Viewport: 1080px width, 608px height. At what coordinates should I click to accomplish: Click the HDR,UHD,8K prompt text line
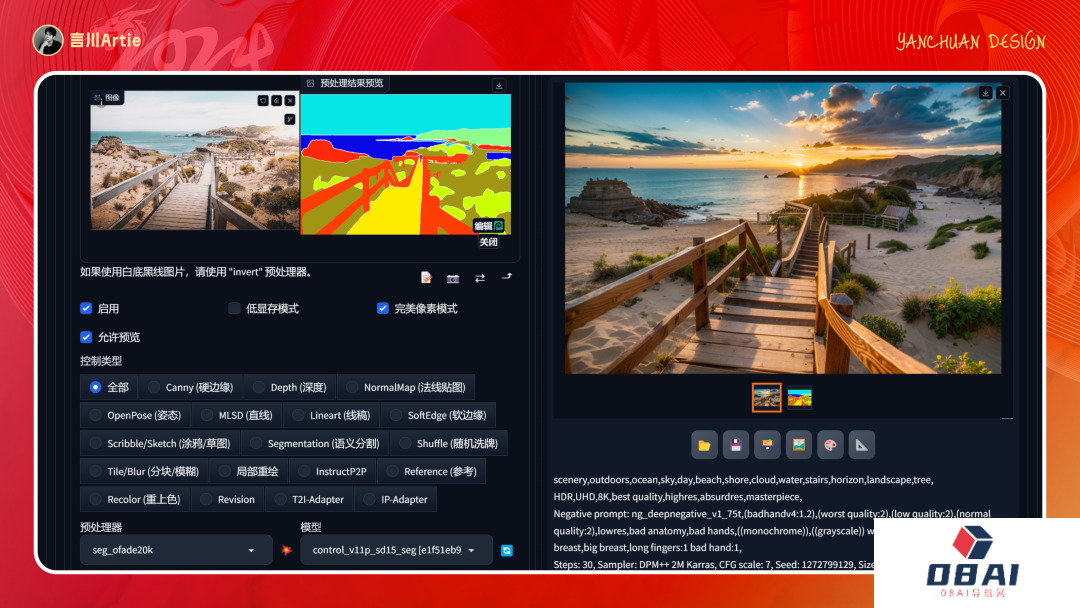[x=678, y=496]
